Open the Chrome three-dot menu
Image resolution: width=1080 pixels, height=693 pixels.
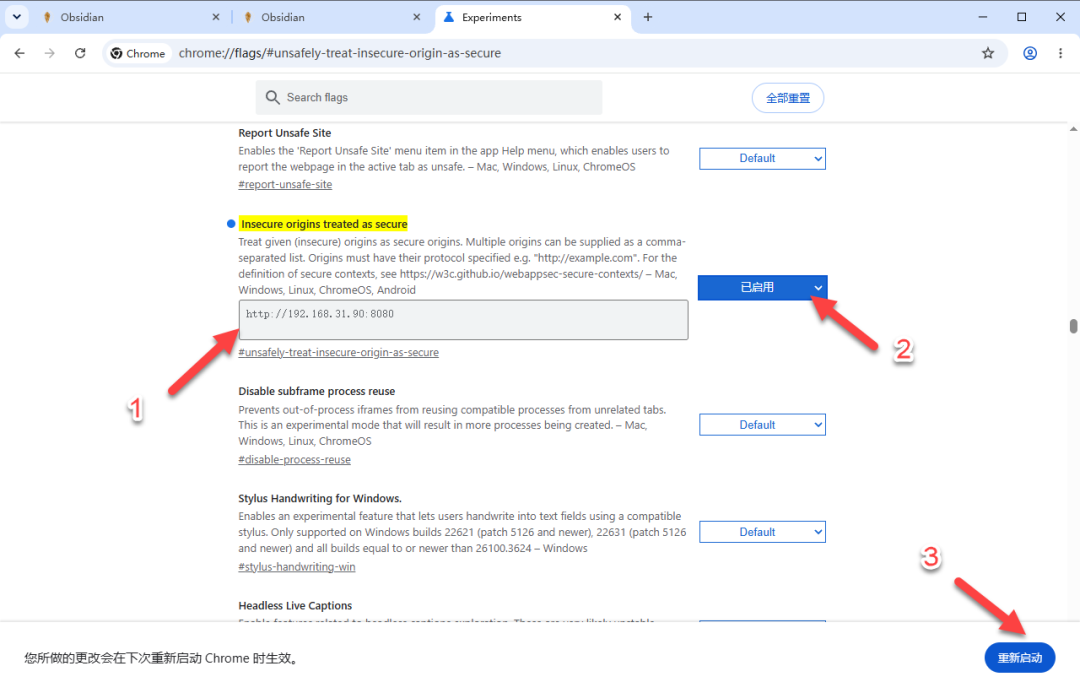click(x=1060, y=53)
